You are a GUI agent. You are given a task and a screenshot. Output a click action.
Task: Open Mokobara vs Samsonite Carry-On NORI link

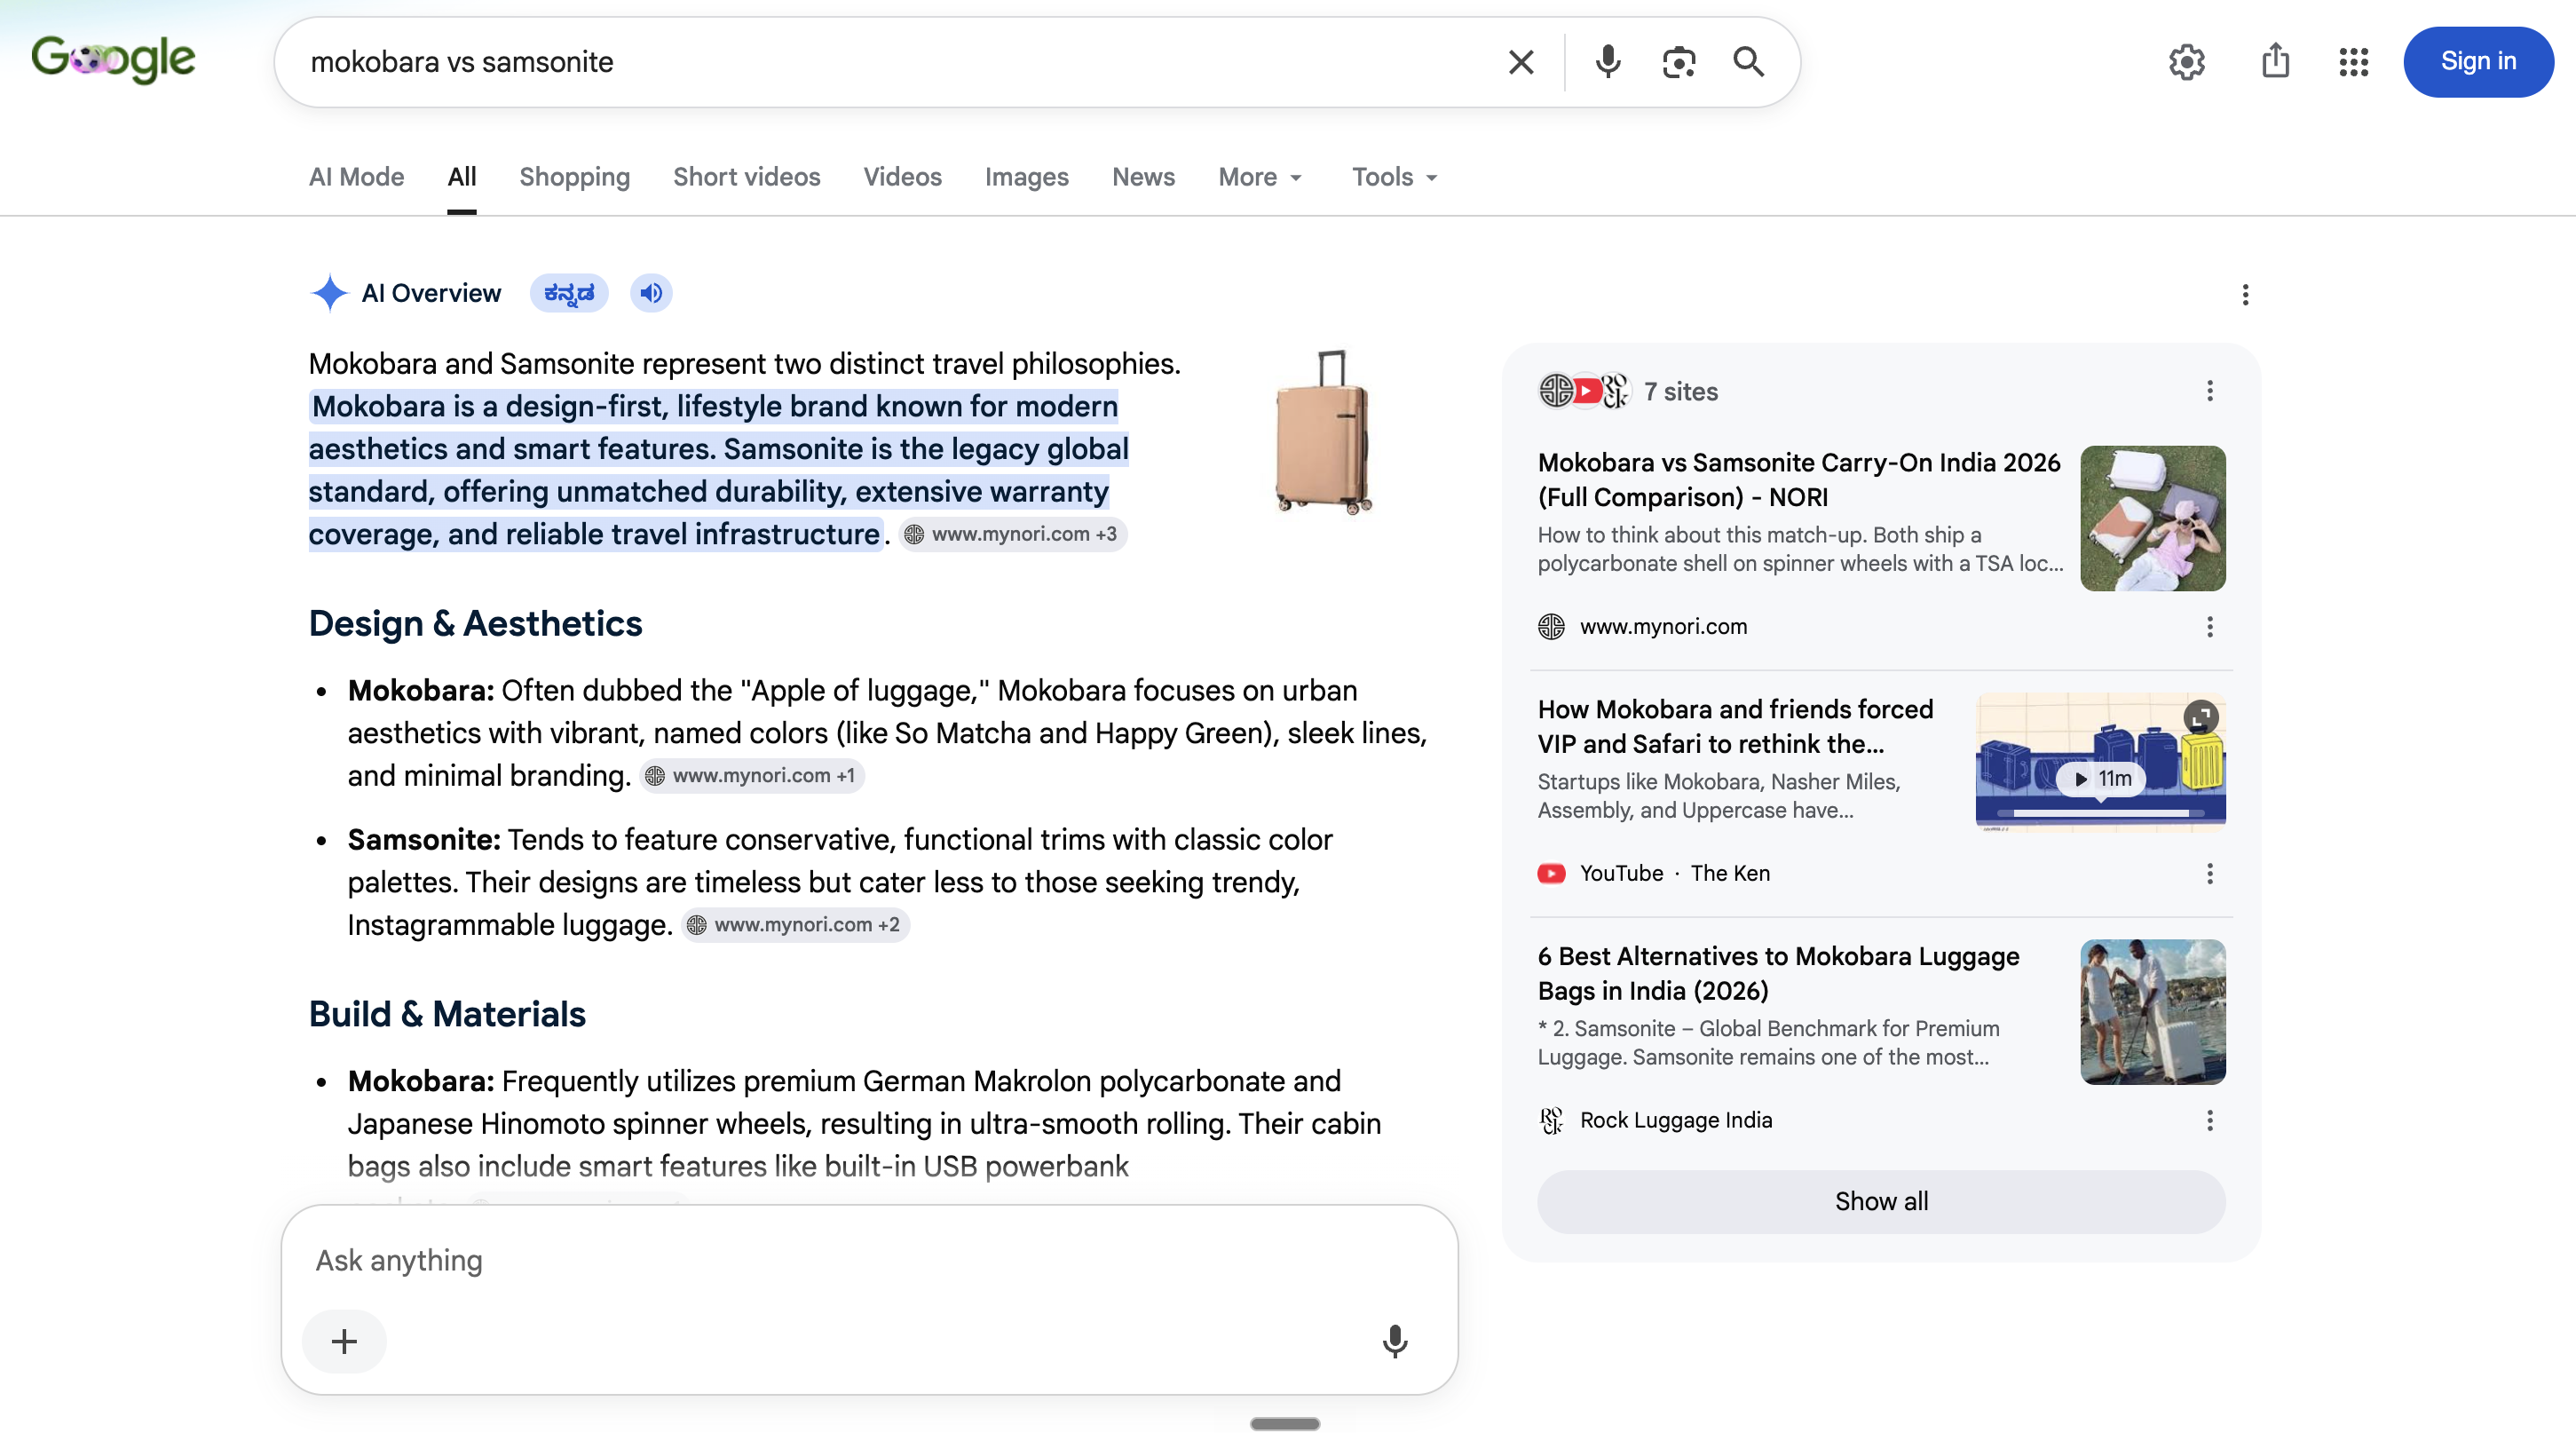(x=1798, y=480)
